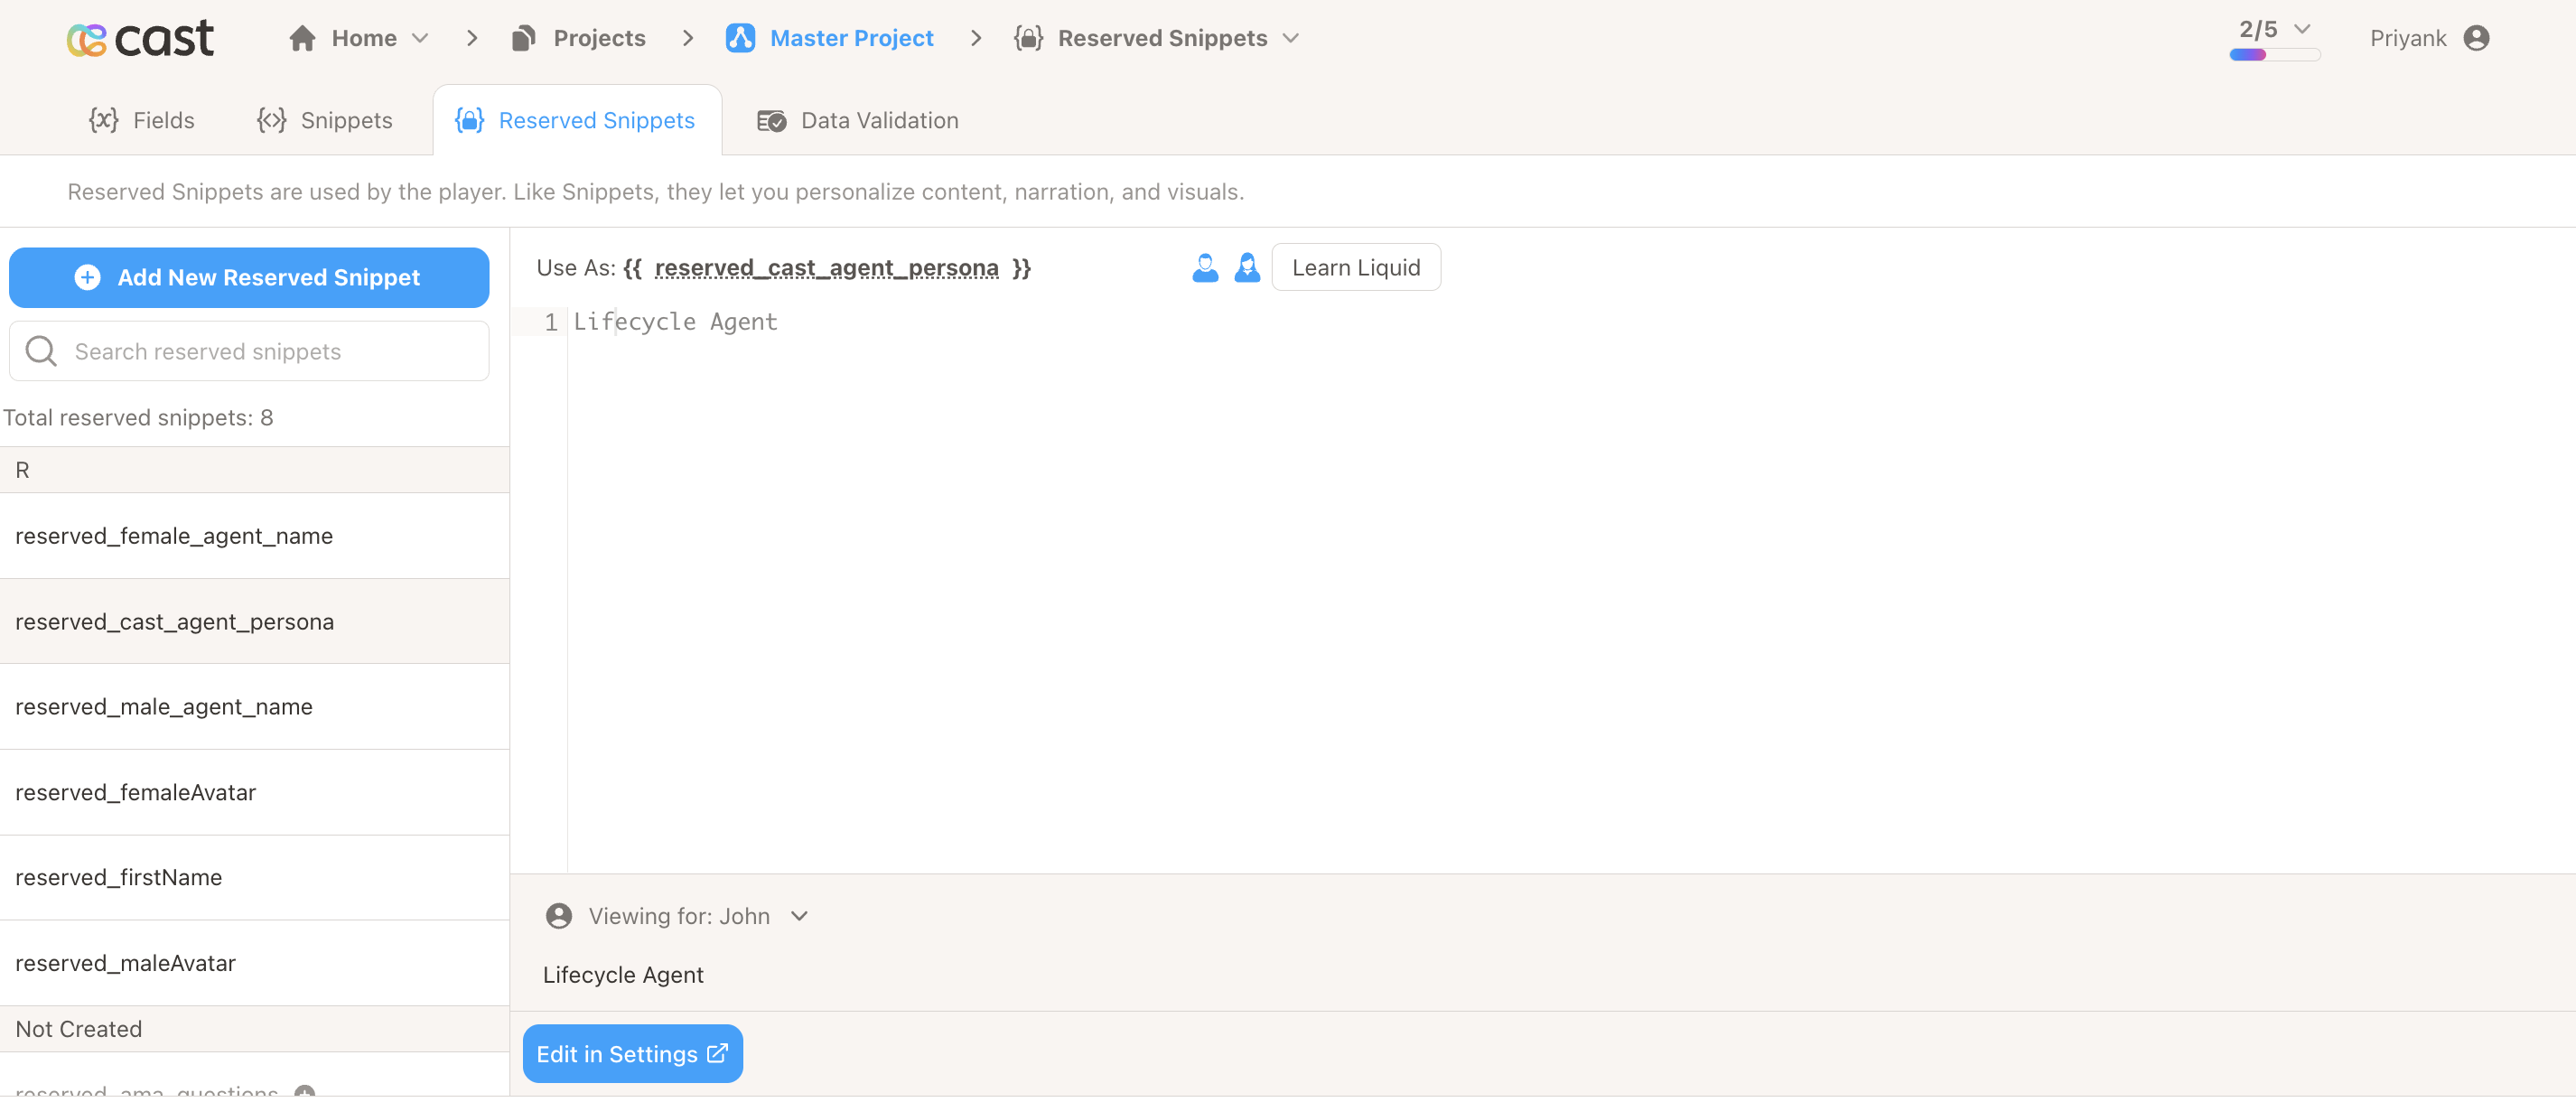This screenshot has height=1102, width=2576.
Task: Select the male persona preview icon
Action: click(1206, 267)
